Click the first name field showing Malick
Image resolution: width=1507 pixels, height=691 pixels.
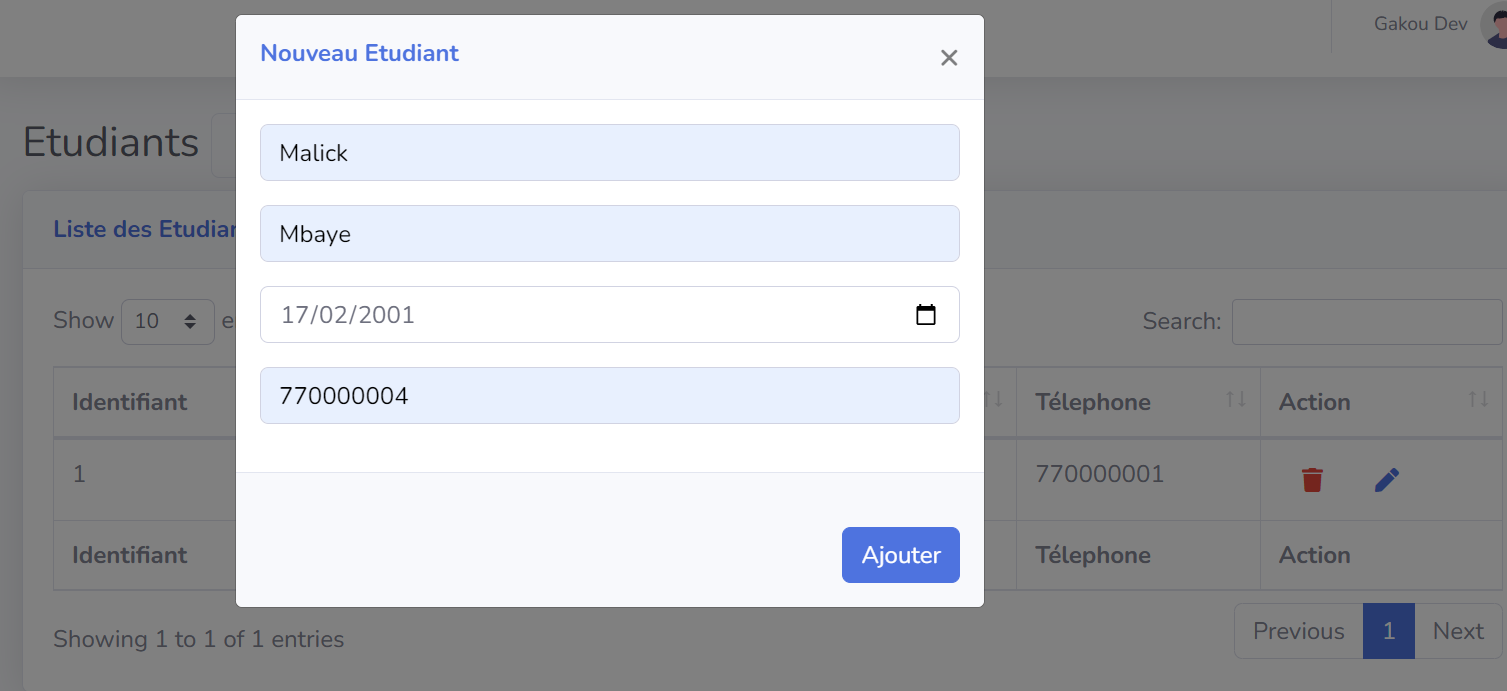pos(609,152)
